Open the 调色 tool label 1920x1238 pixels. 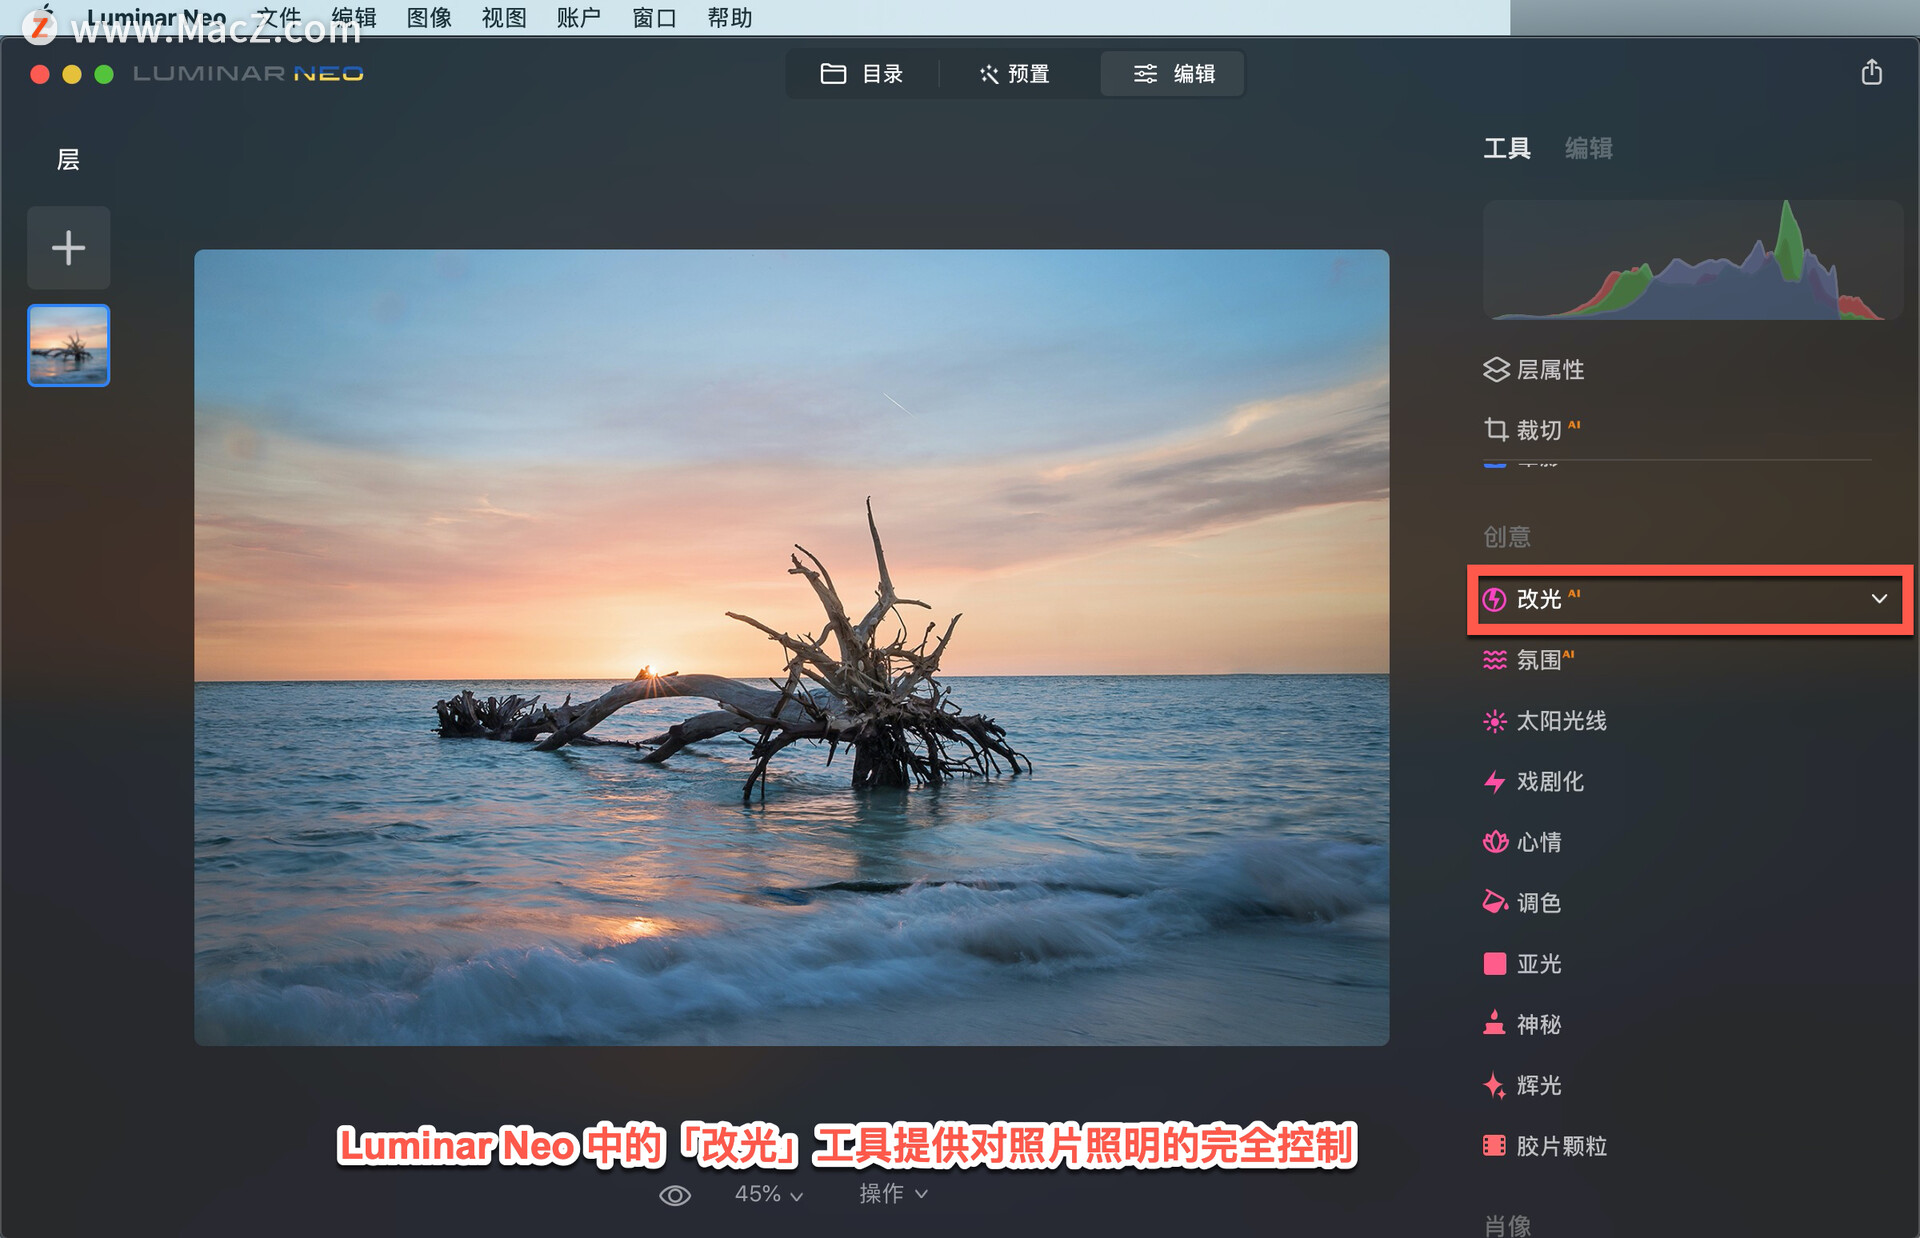point(1538,903)
